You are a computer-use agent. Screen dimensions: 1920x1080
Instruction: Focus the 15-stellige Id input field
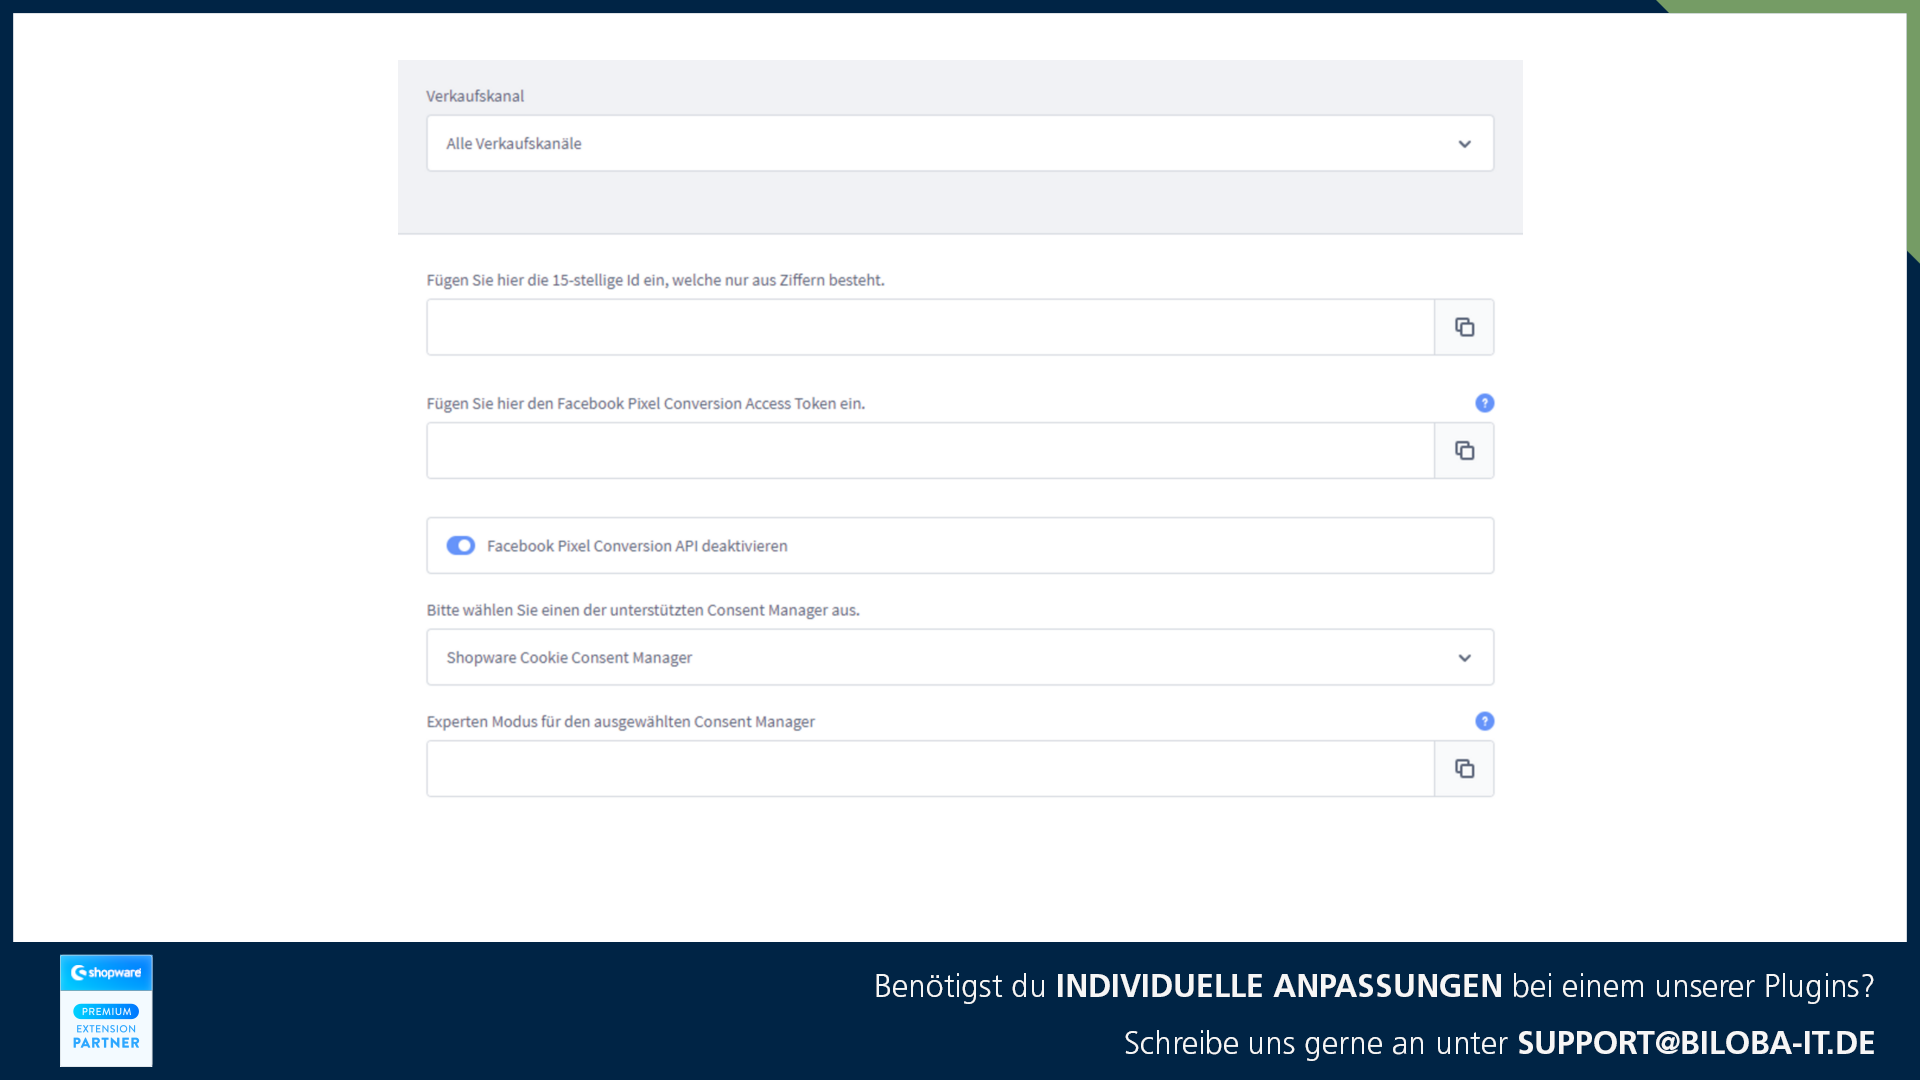930,327
